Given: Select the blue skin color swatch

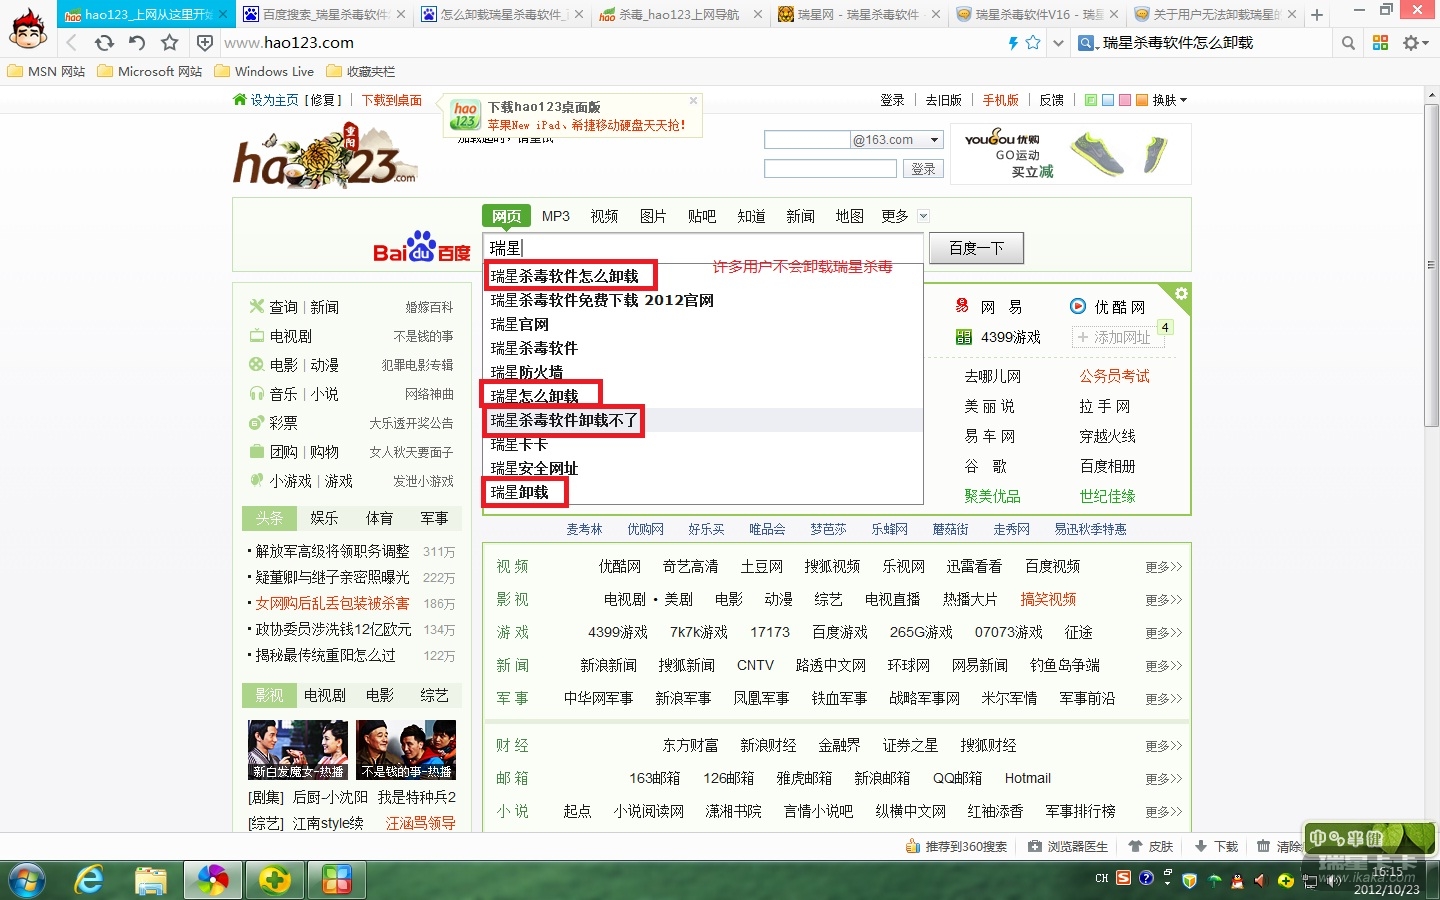Looking at the screenshot, I should point(1108,100).
